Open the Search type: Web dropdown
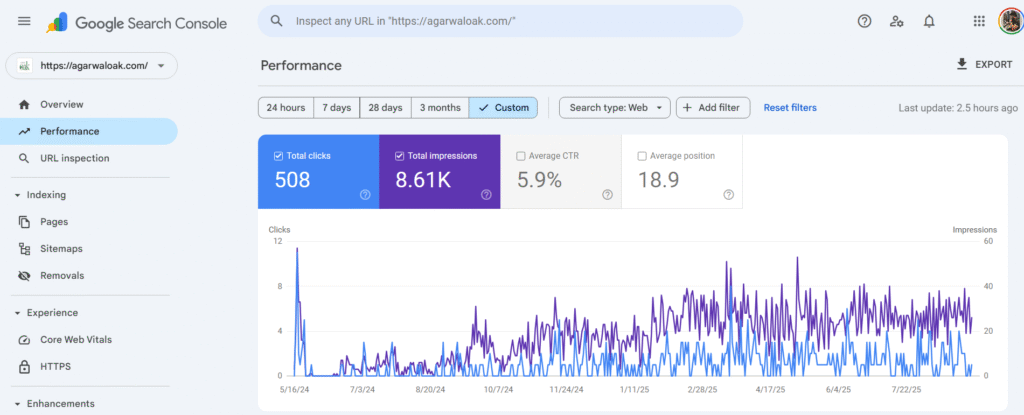Screen dimensions: 1024x415 point(614,108)
